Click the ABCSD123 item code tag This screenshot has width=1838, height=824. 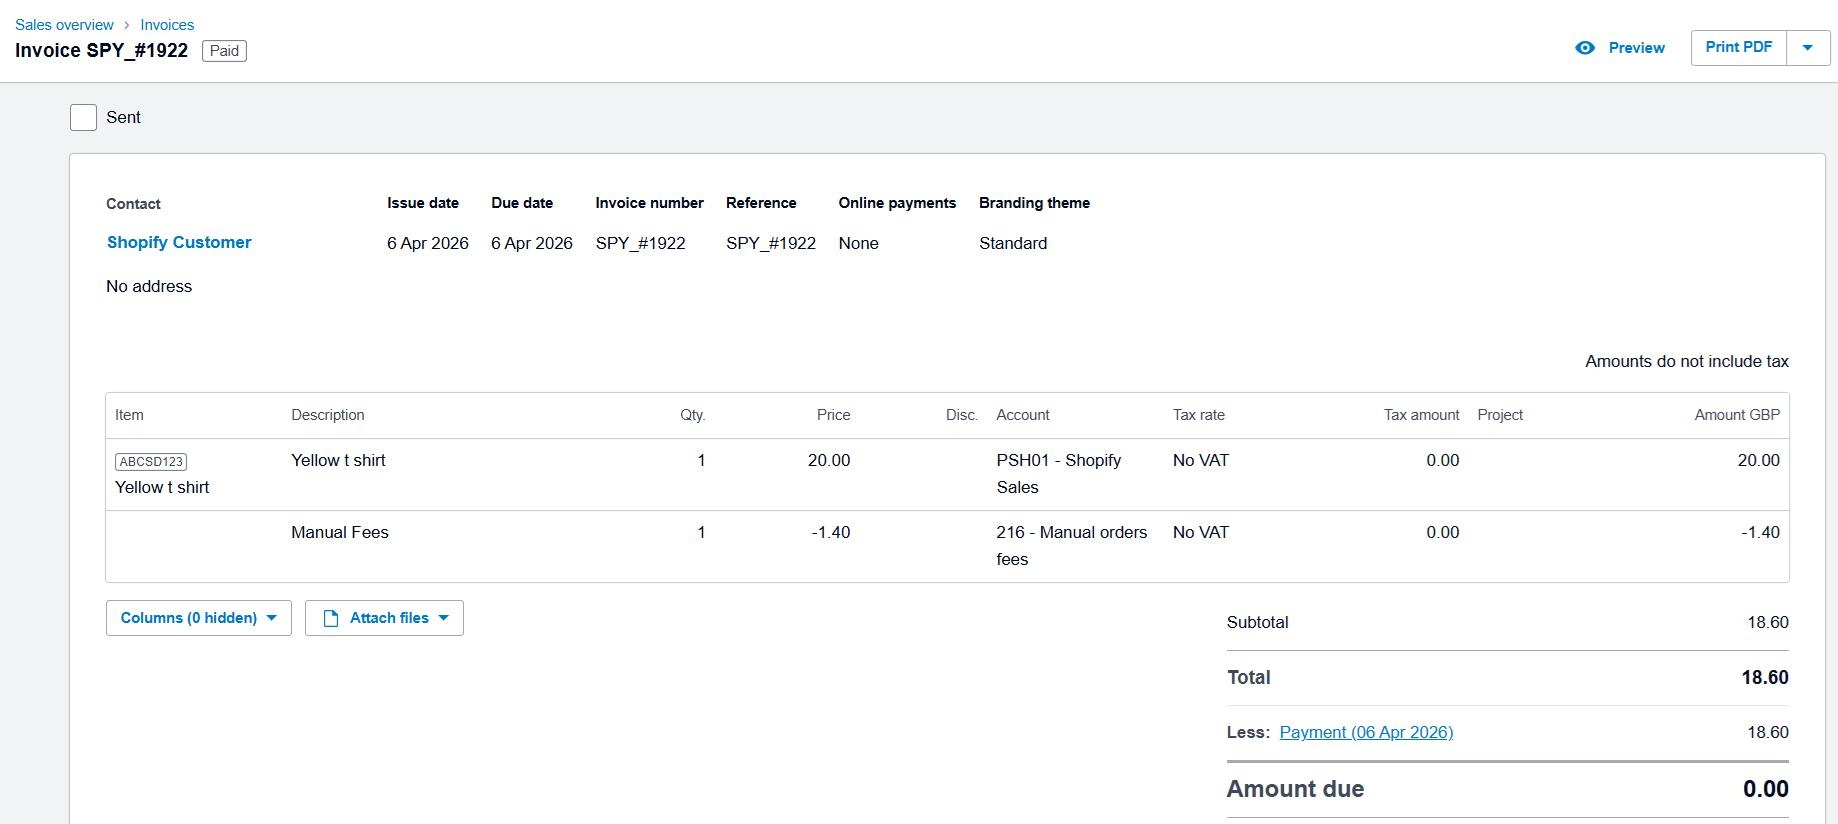click(x=151, y=462)
